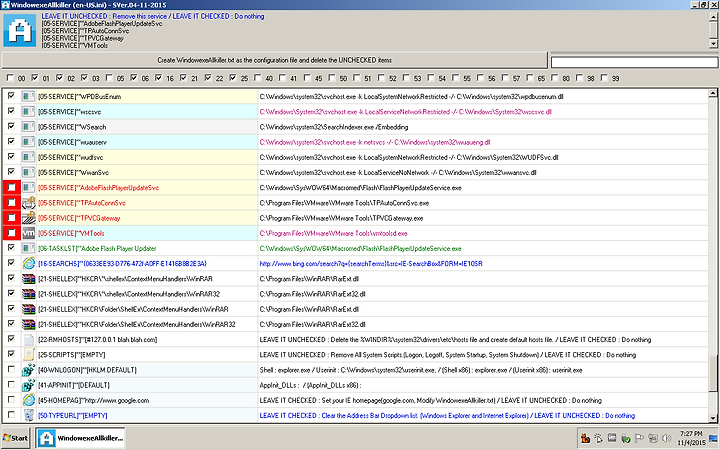Image resolution: width=720 pixels, height=450 pixels.
Task: Click the SearchIndexer.exe /Embedding path
Action: click(x=334, y=127)
